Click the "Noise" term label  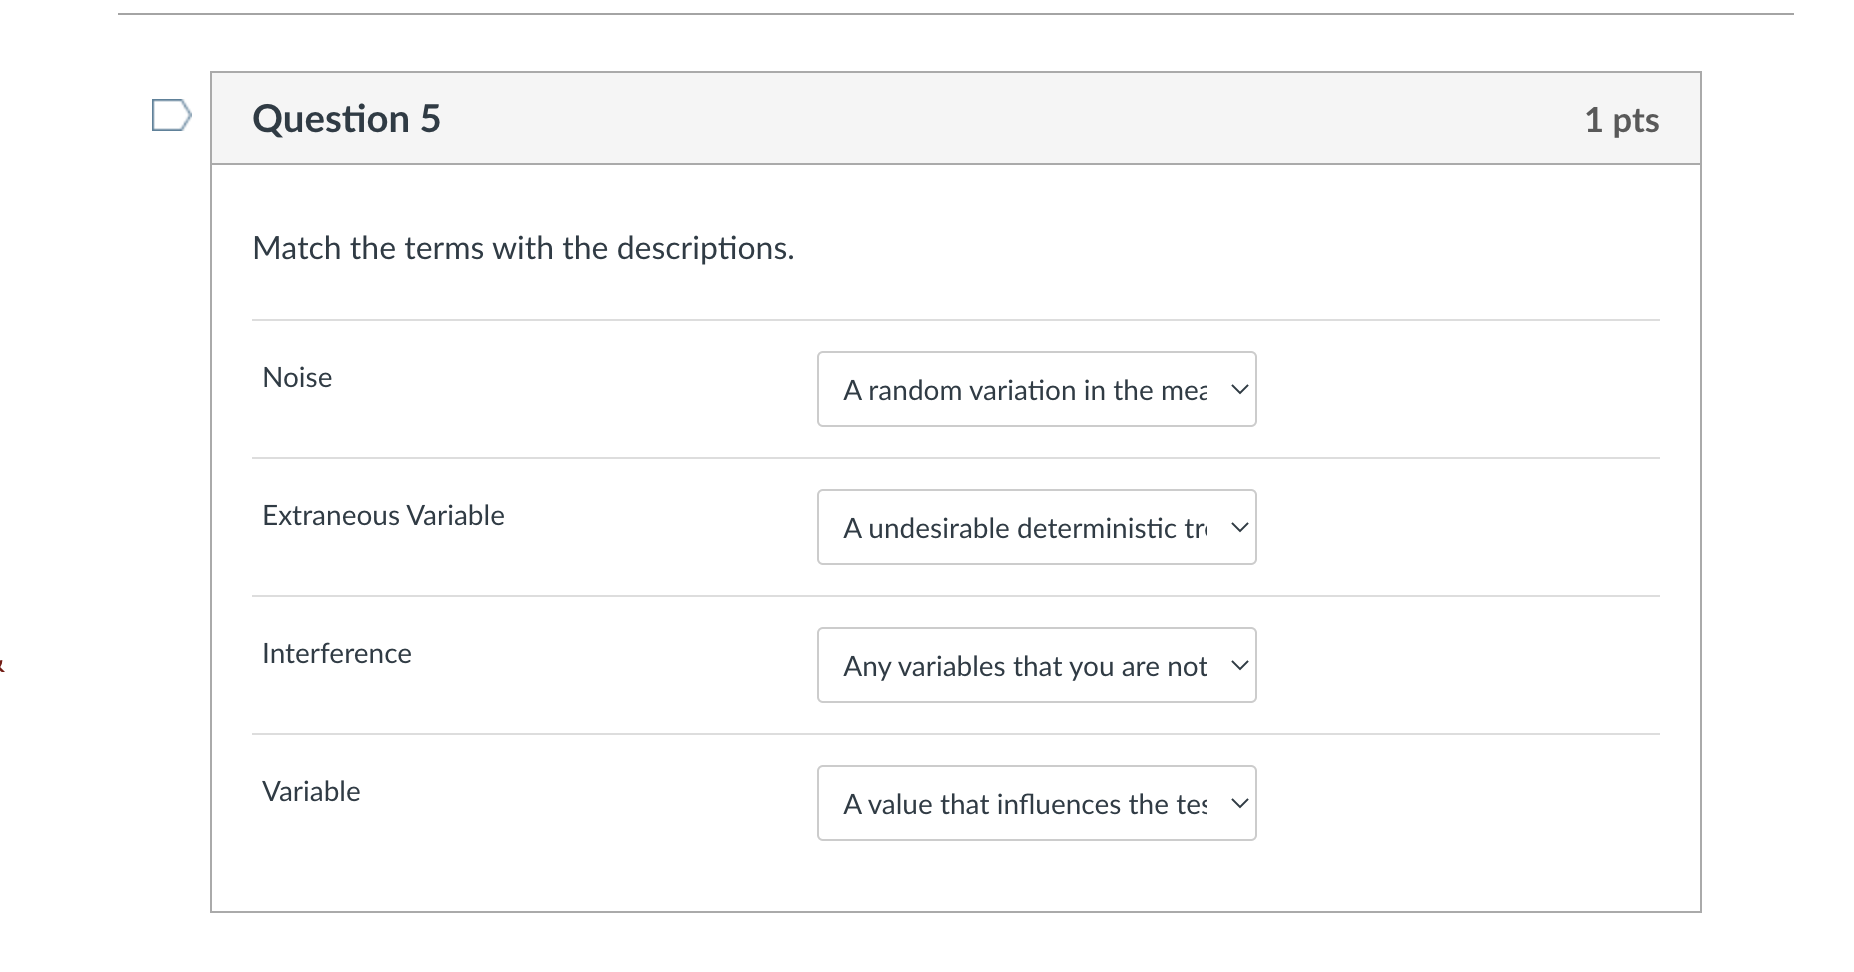[x=297, y=378]
